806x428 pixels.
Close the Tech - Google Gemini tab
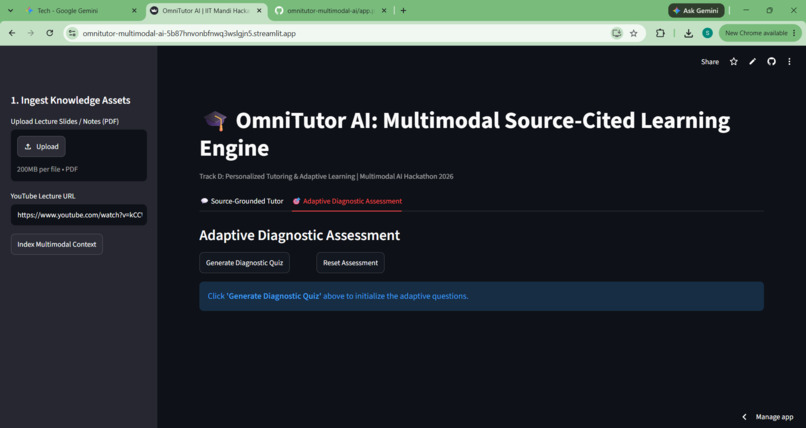[x=134, y=10]
